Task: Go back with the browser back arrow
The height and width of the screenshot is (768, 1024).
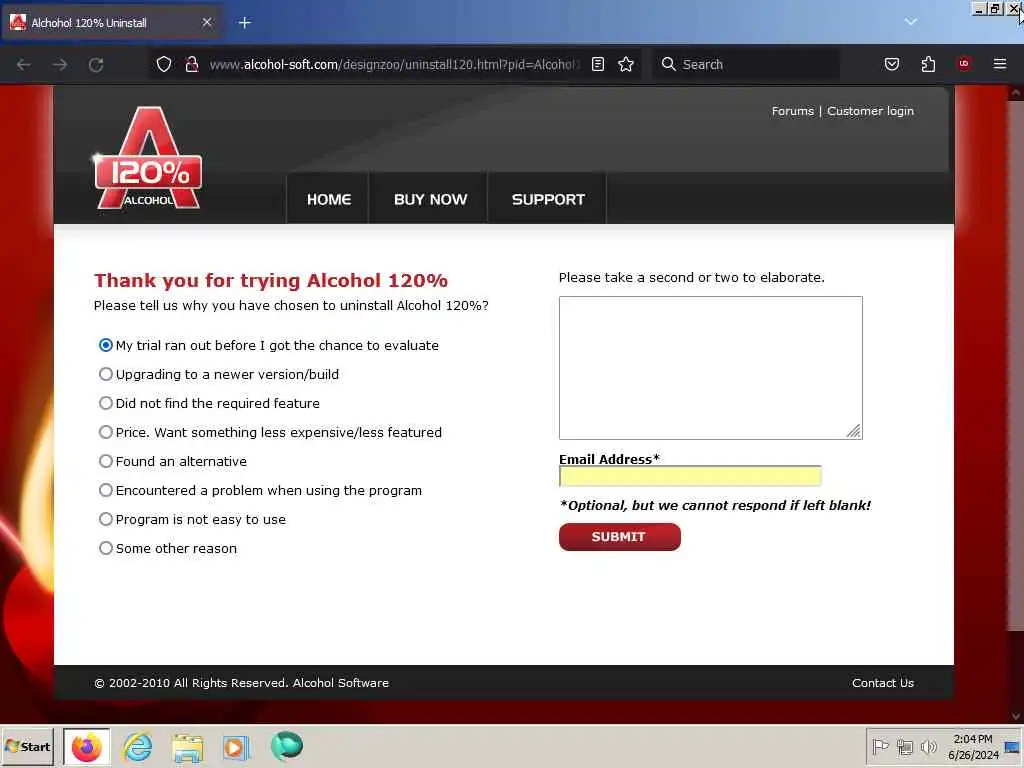Action: tap(24, 65)
